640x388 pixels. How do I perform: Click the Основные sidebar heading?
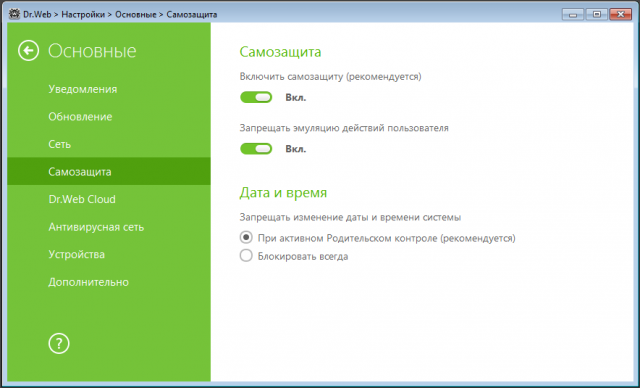click(92, 51)
